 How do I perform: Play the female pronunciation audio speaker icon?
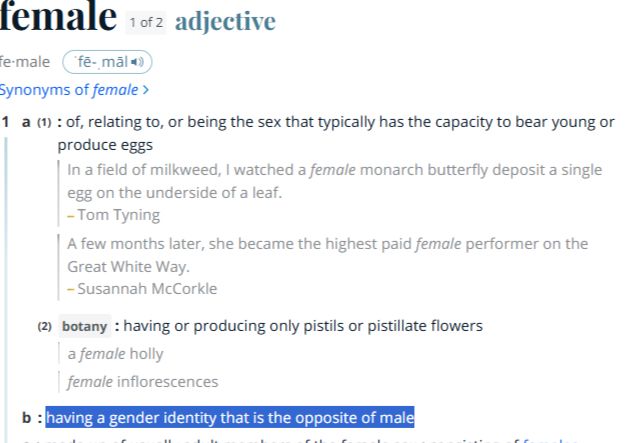[x=137, y=62]
